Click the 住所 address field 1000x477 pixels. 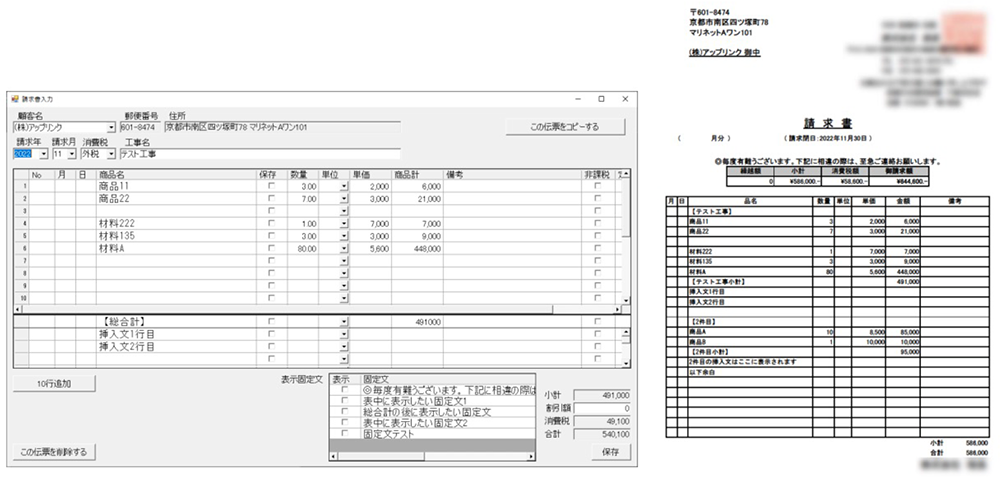pyautogui.click(x=283, y=128)
